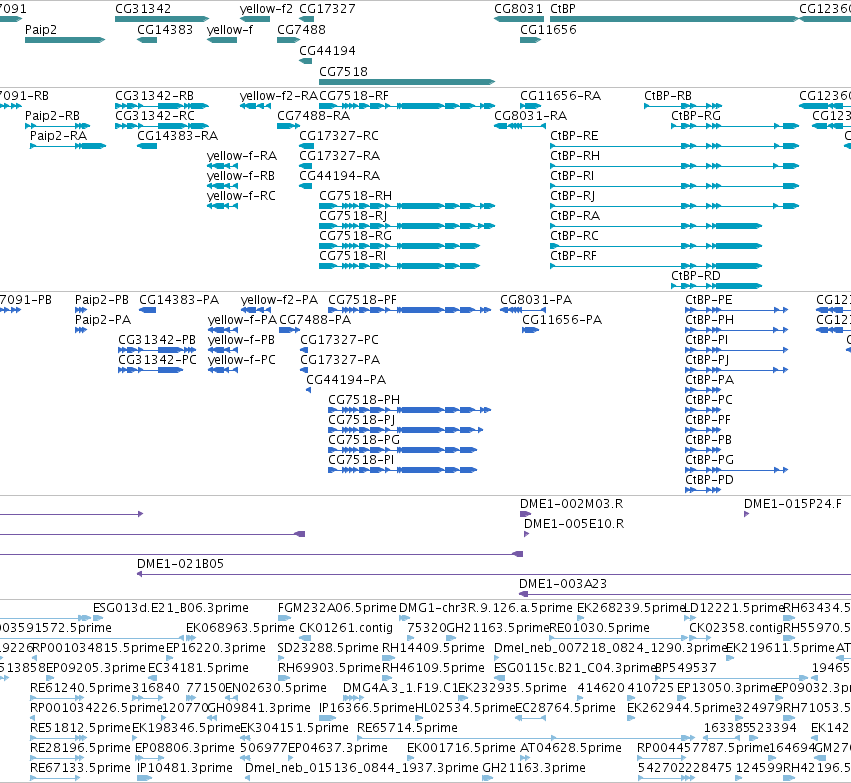Image resolution: width=851 pixels, height=783 pixels.
Task: Select BAC end DME1-015P24.F
Action: [747, 514]
